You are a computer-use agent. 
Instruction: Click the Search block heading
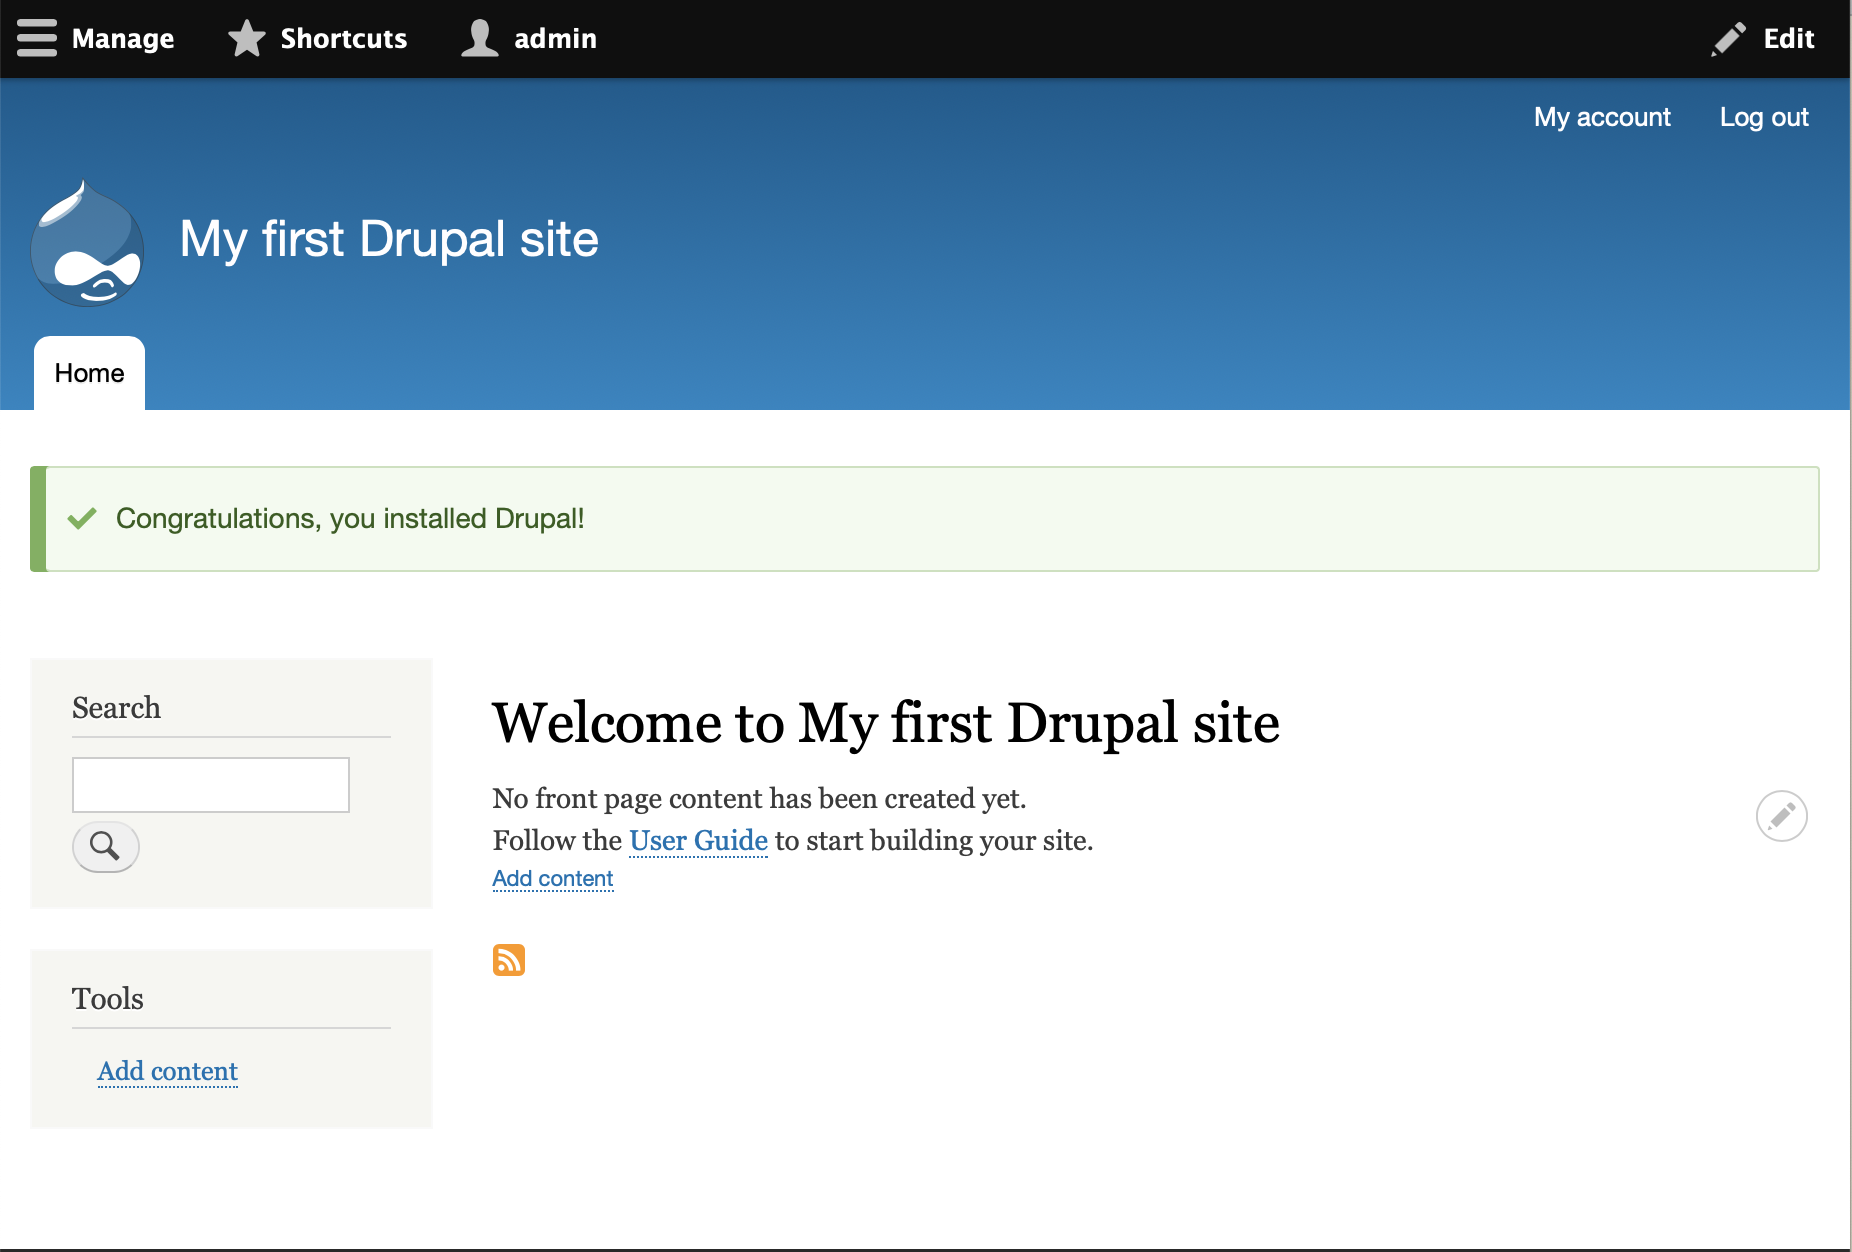click(116, 708)
